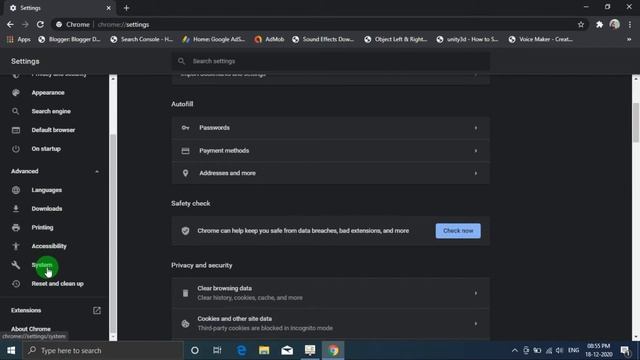Open the Home: Google AdSense bookmark

pyautogui.click(x=213, y=39)
